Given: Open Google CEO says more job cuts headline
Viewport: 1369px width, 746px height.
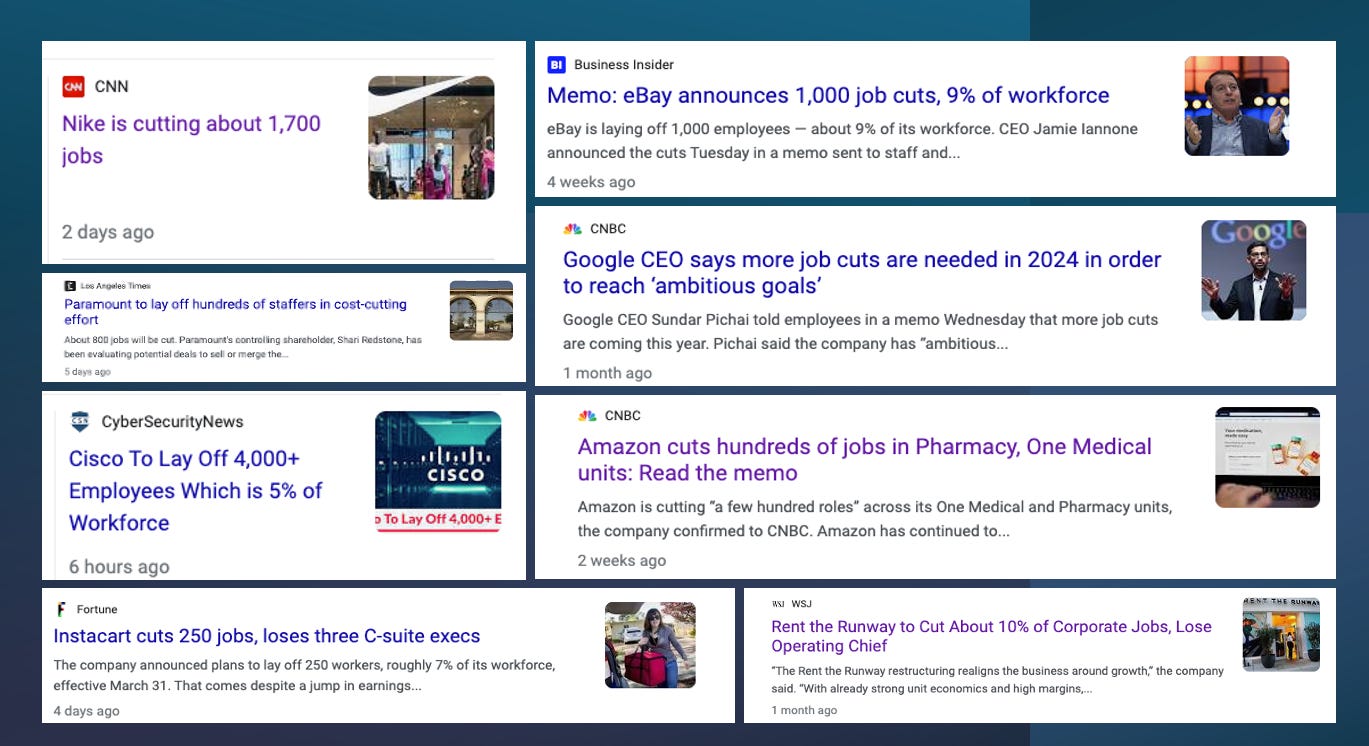Looking at the screenshot, I should pyautogui.click(x=862, y=273).
